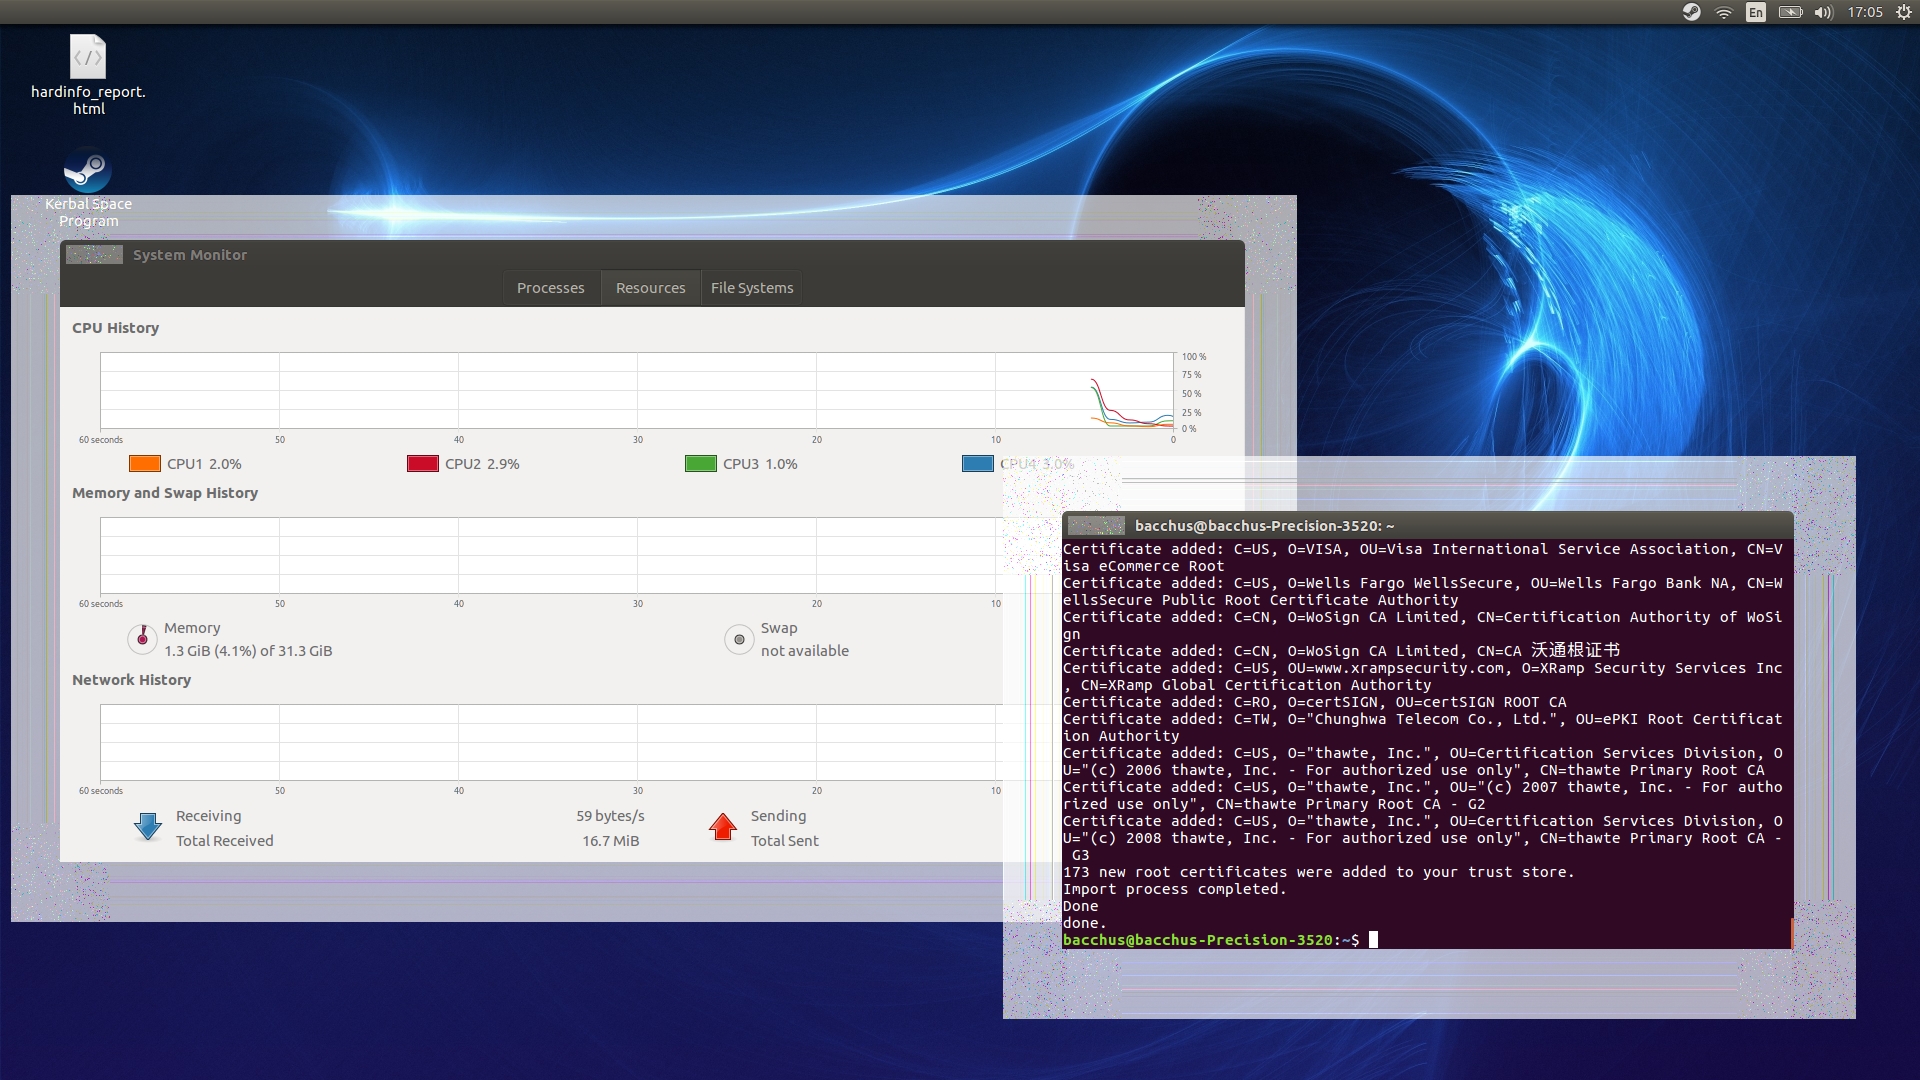Viewport: 1920px width, 1080px height.
Task: Click the terminal title bar bacchus@bacchus-Precision-3520
Action: [x=1428, y=526]
